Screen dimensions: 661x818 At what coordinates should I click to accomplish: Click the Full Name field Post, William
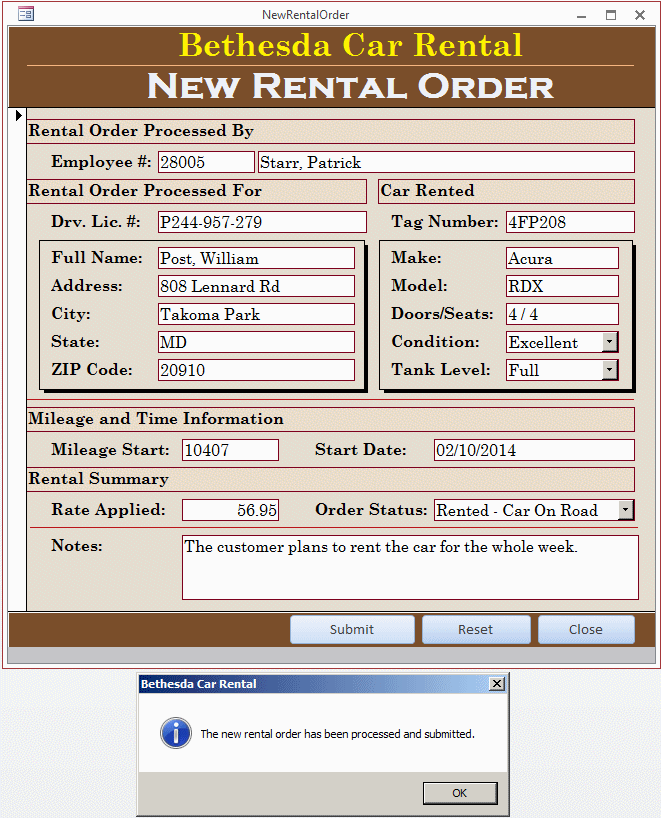tap(256, 258)
